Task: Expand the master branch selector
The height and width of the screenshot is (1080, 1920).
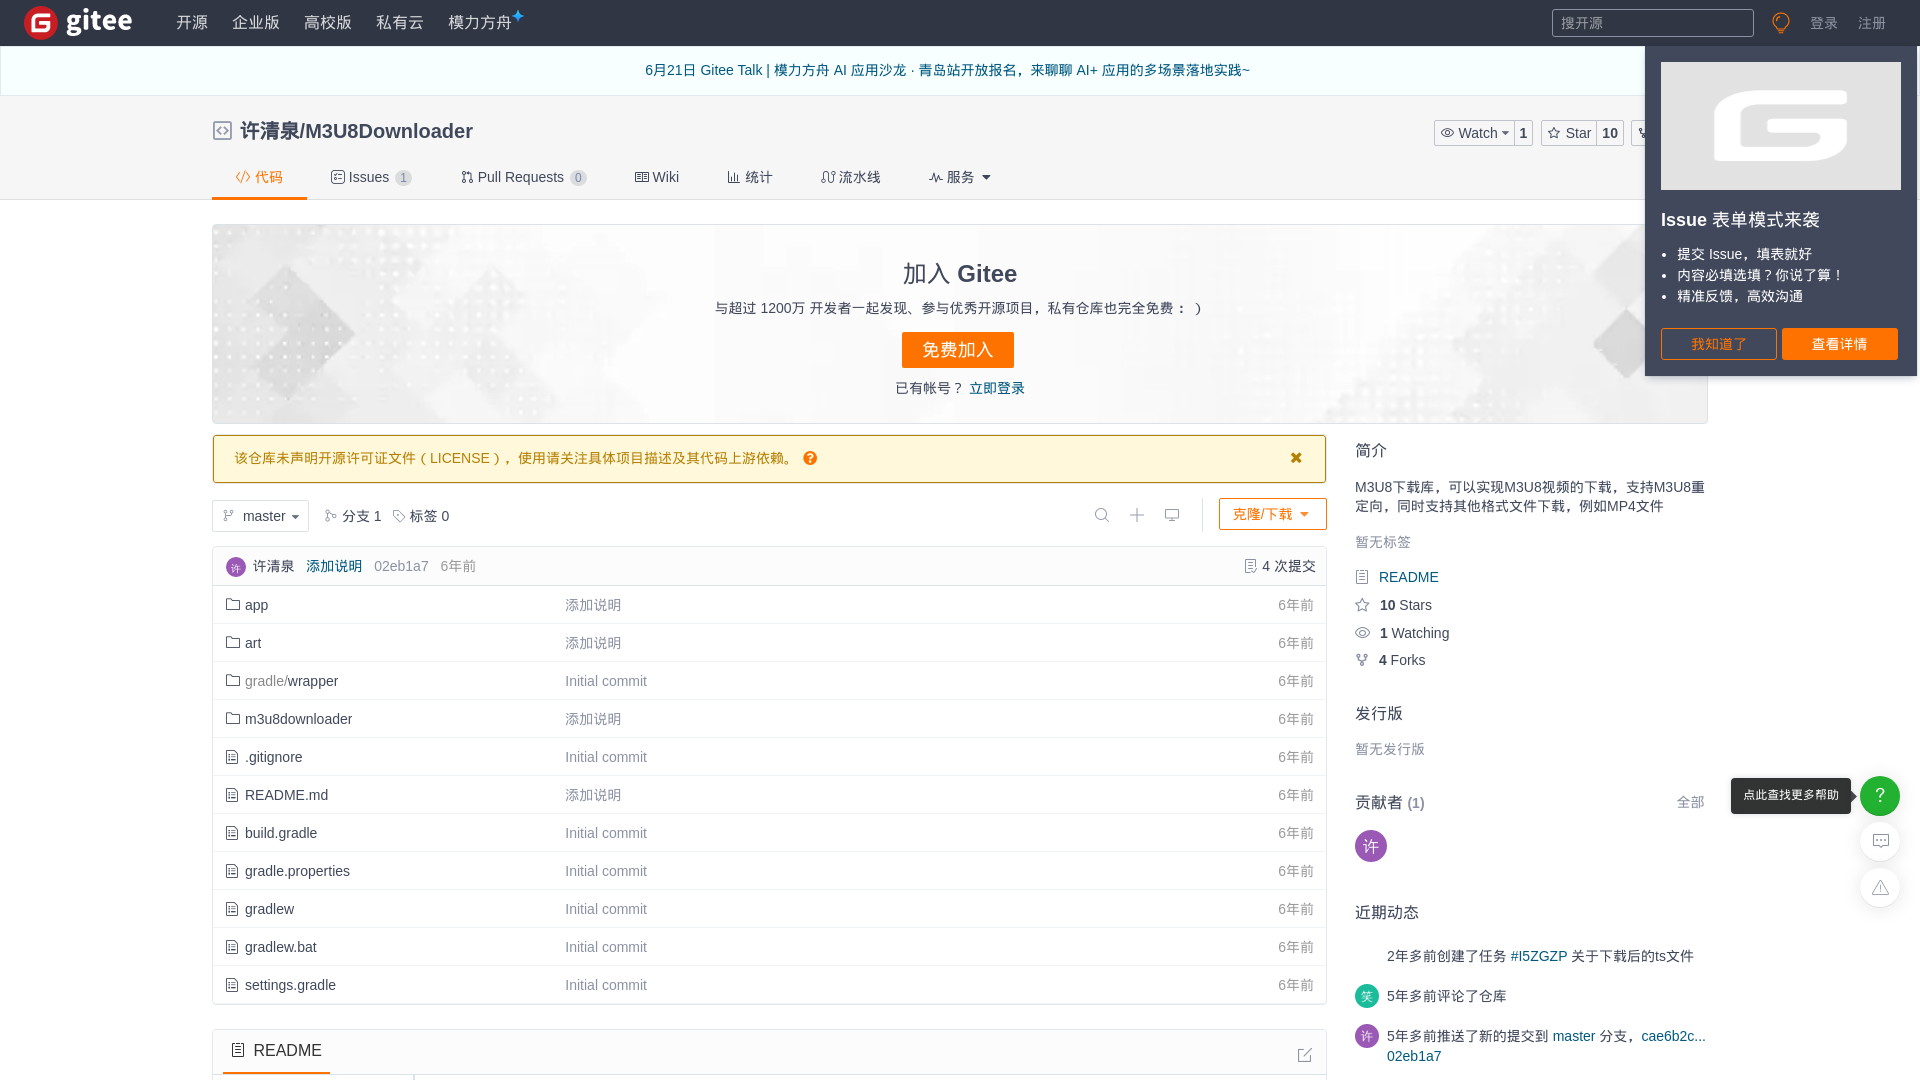Action: (260, 516)
